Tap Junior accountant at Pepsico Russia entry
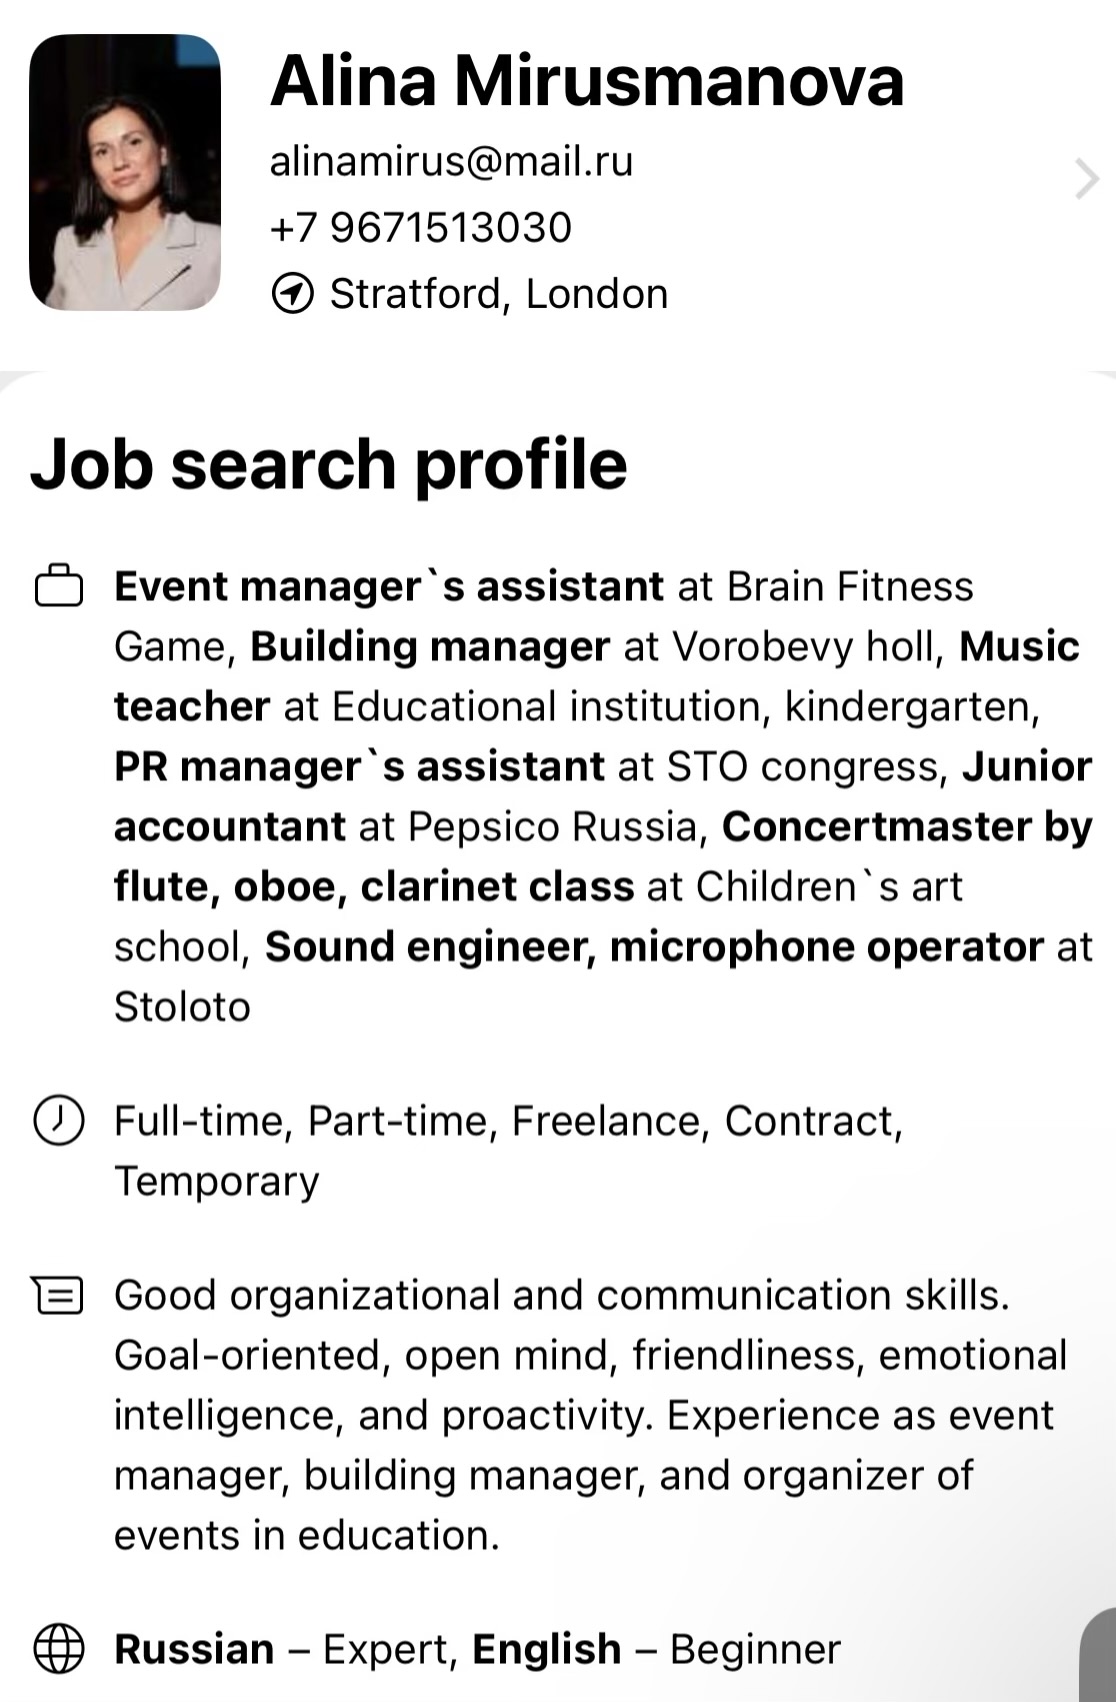 (x=603, y=796)
